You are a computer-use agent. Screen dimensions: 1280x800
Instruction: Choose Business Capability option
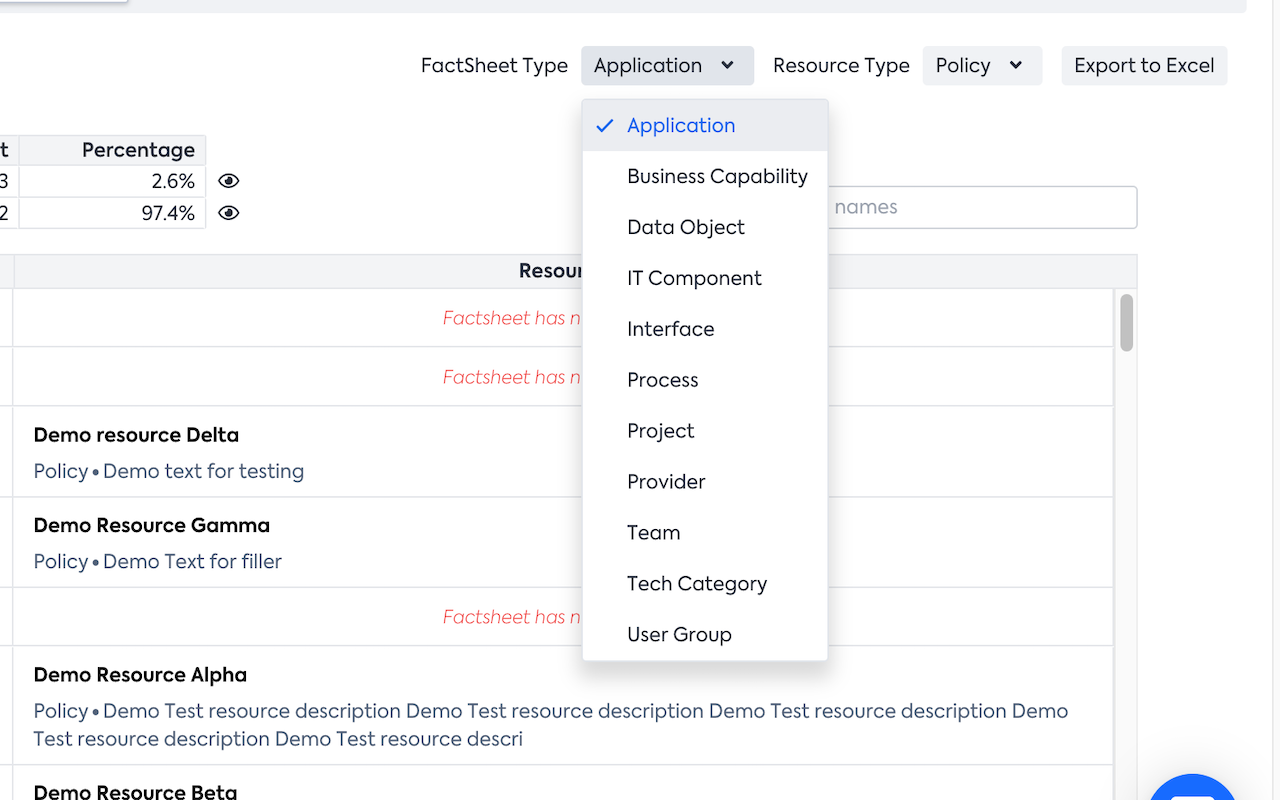[705, 176]
